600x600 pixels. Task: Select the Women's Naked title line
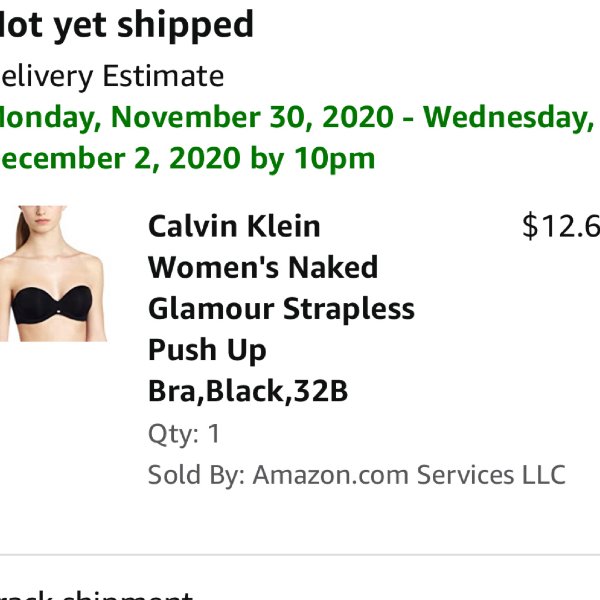point(263,267)
